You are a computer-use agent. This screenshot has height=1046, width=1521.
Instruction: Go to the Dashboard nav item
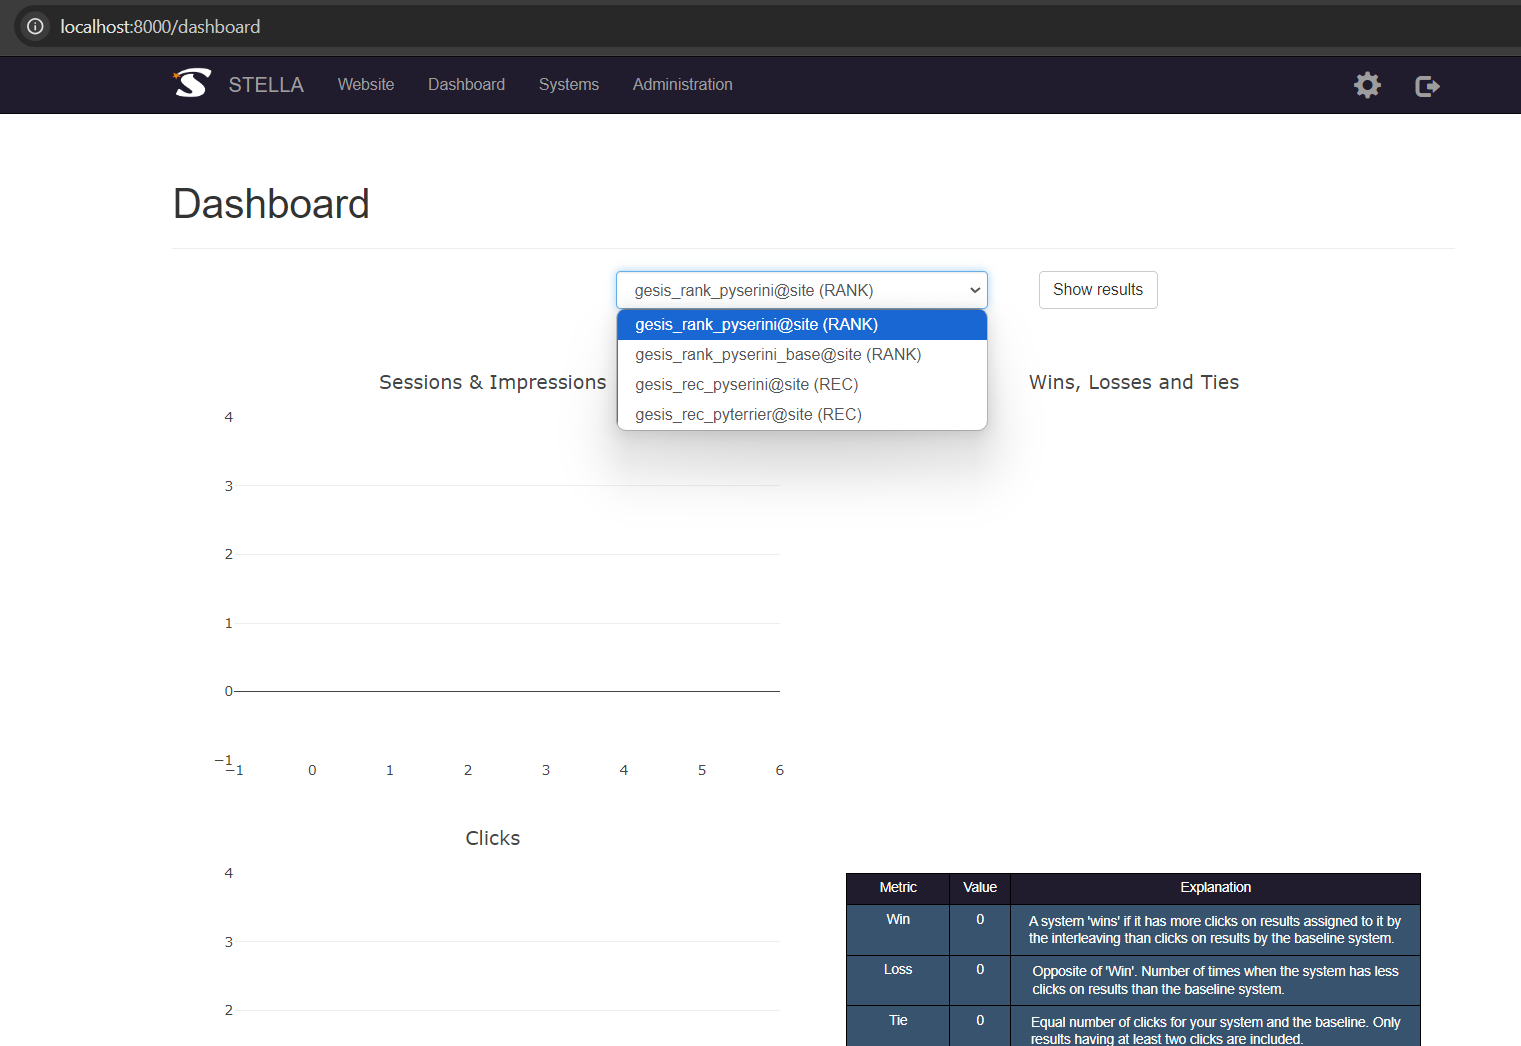tap(466, 85)
